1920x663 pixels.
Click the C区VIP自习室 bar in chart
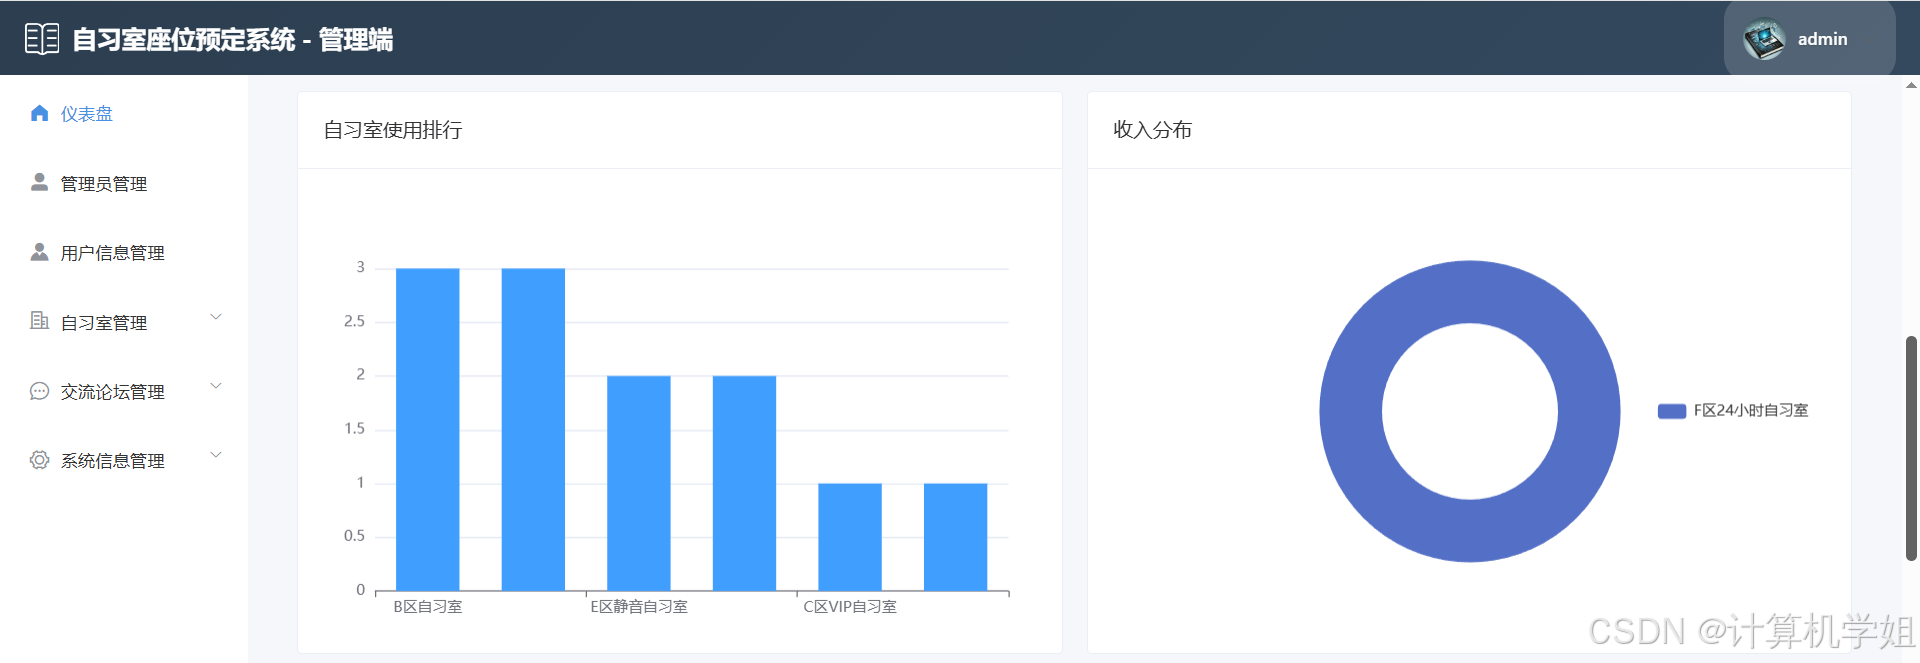[850, 537]
